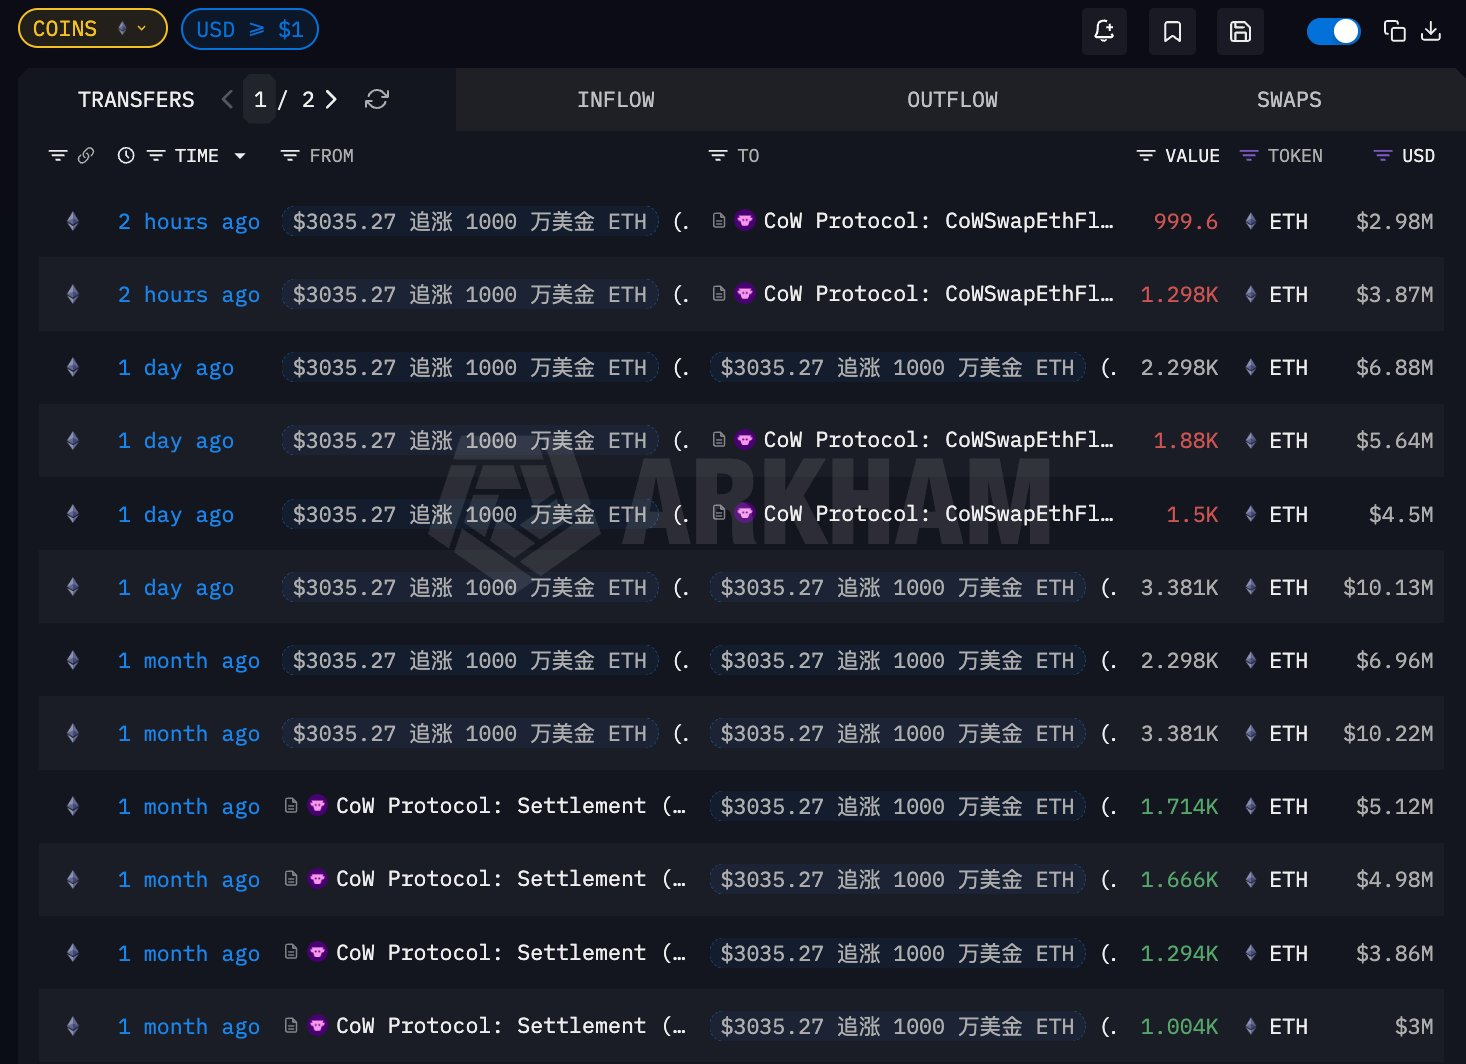Click the download icon
The image size is (1466, 1064).
pos(1431,31)
